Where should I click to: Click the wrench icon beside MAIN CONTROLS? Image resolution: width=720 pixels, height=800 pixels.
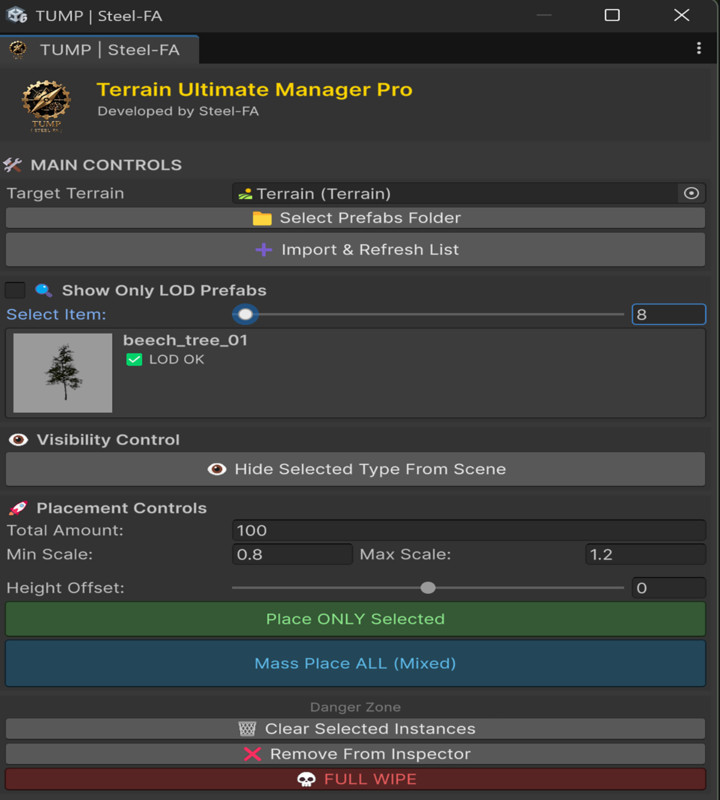(12, 165)
